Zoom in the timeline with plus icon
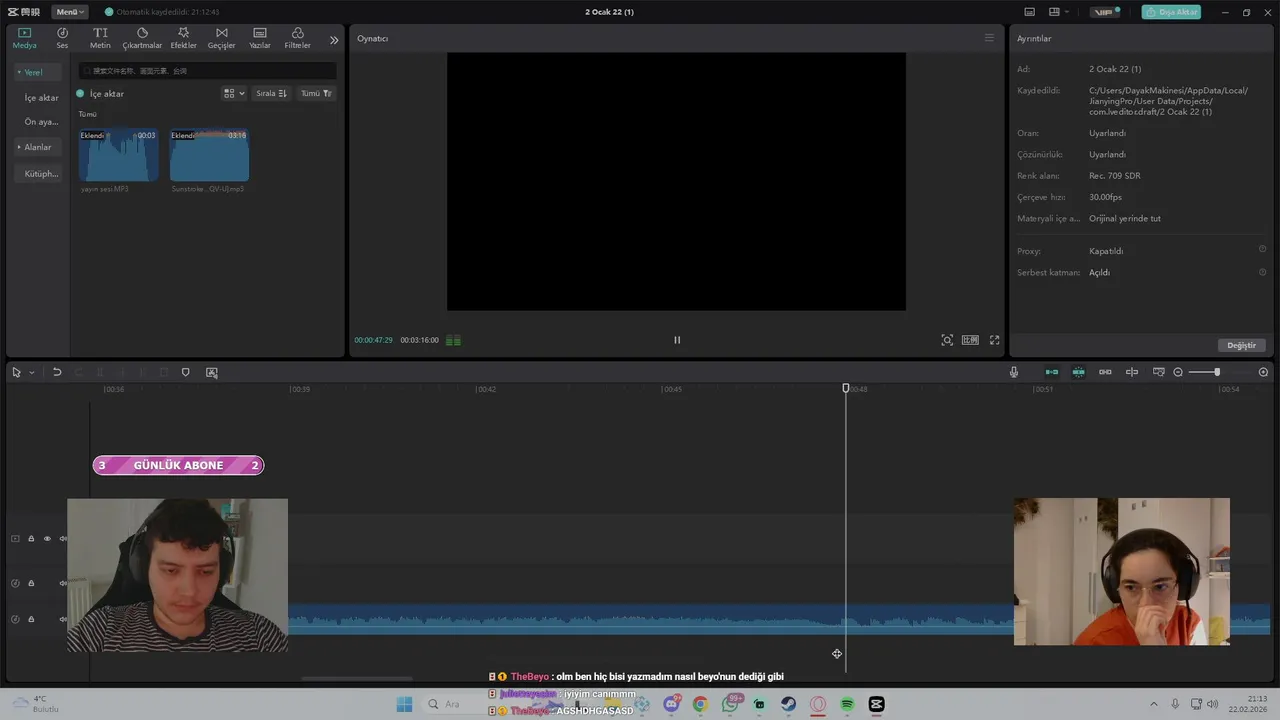This screenshot has height=720, width=1280. tap(1263, 372)
